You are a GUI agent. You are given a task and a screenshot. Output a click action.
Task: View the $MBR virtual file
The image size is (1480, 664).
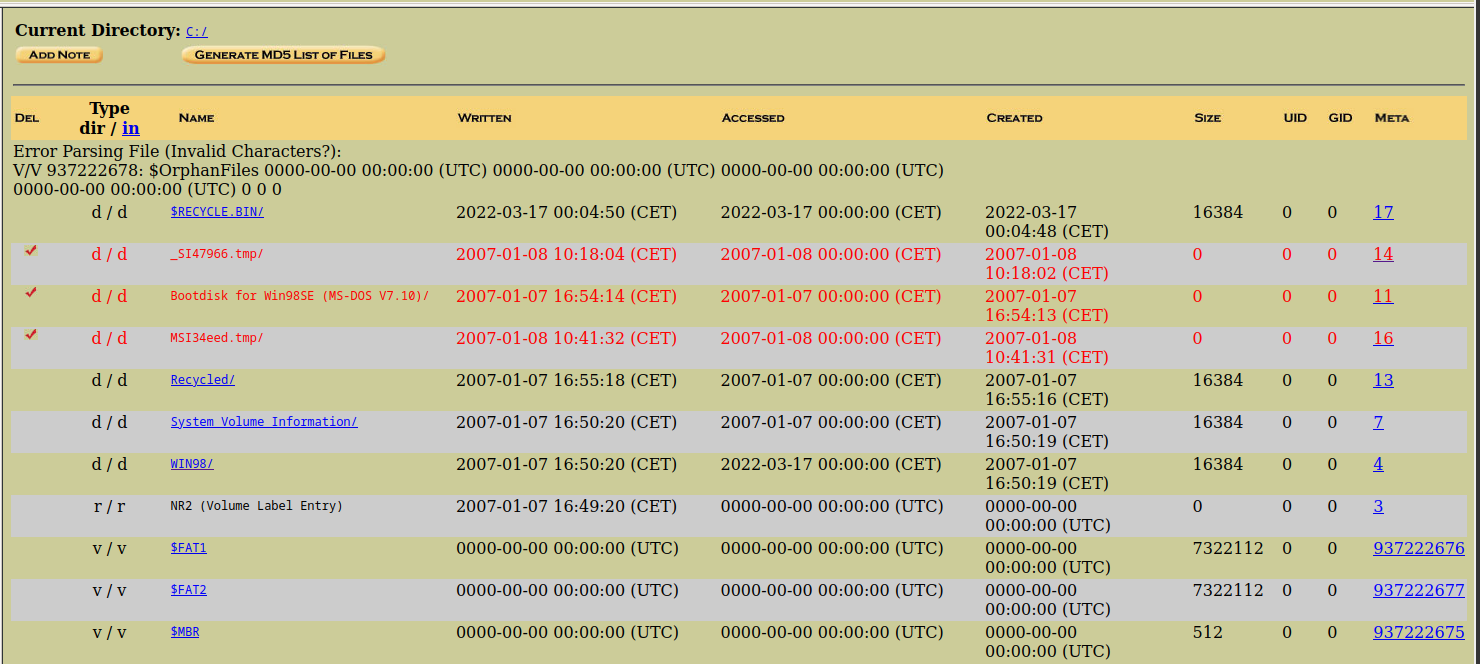(184, 632)
